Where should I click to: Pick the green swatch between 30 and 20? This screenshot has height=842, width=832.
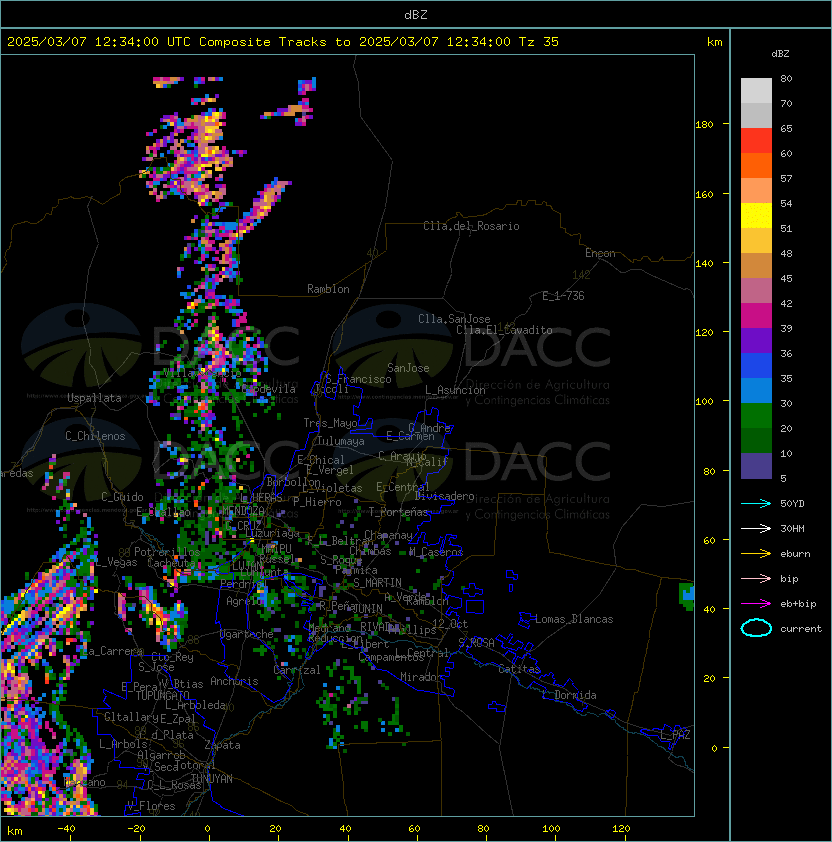[756, 416]
